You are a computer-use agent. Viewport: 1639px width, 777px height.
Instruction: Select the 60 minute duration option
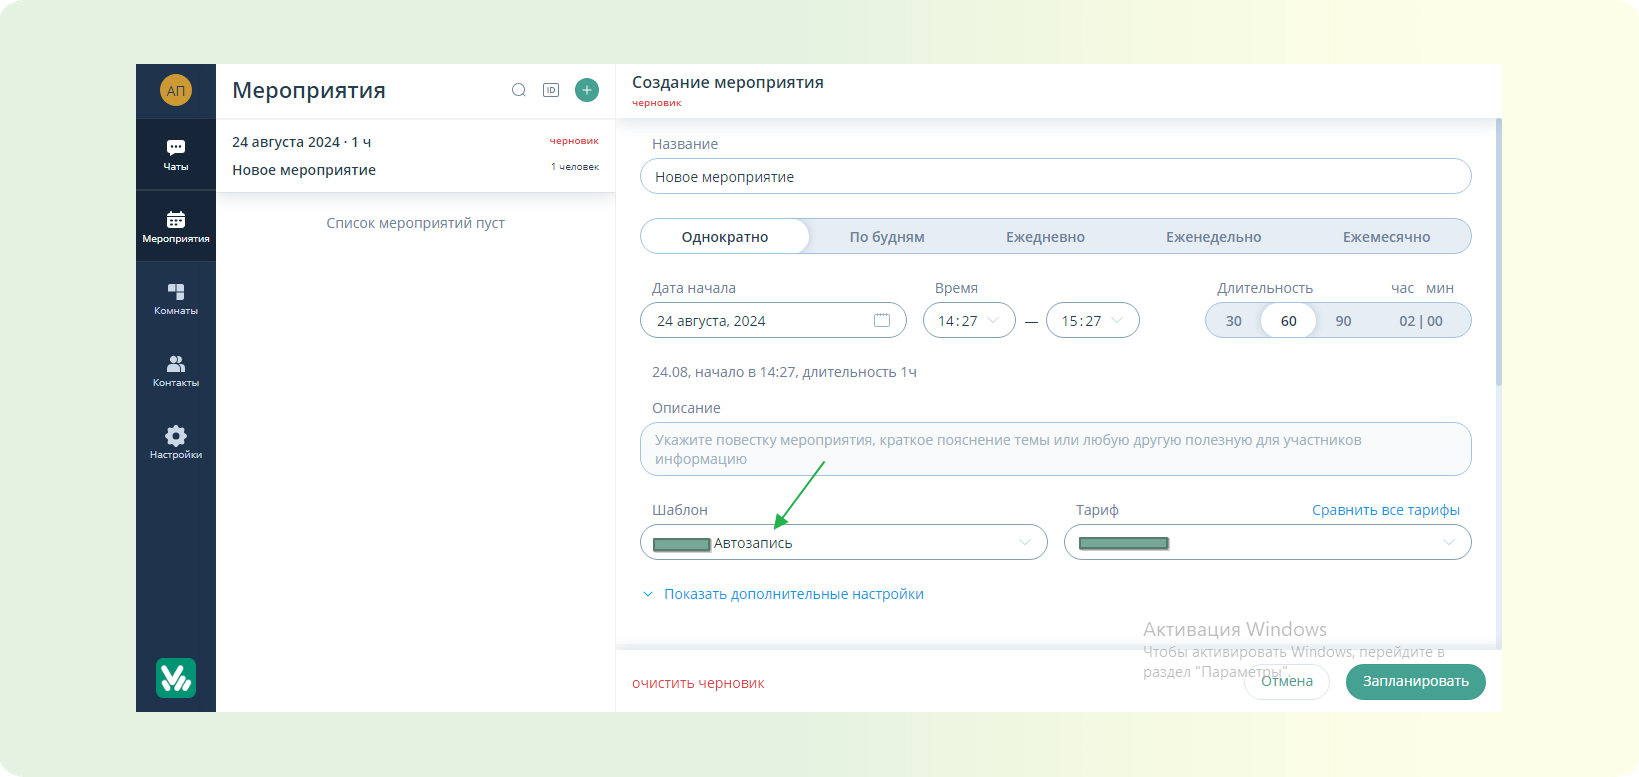click(1288, 321)
